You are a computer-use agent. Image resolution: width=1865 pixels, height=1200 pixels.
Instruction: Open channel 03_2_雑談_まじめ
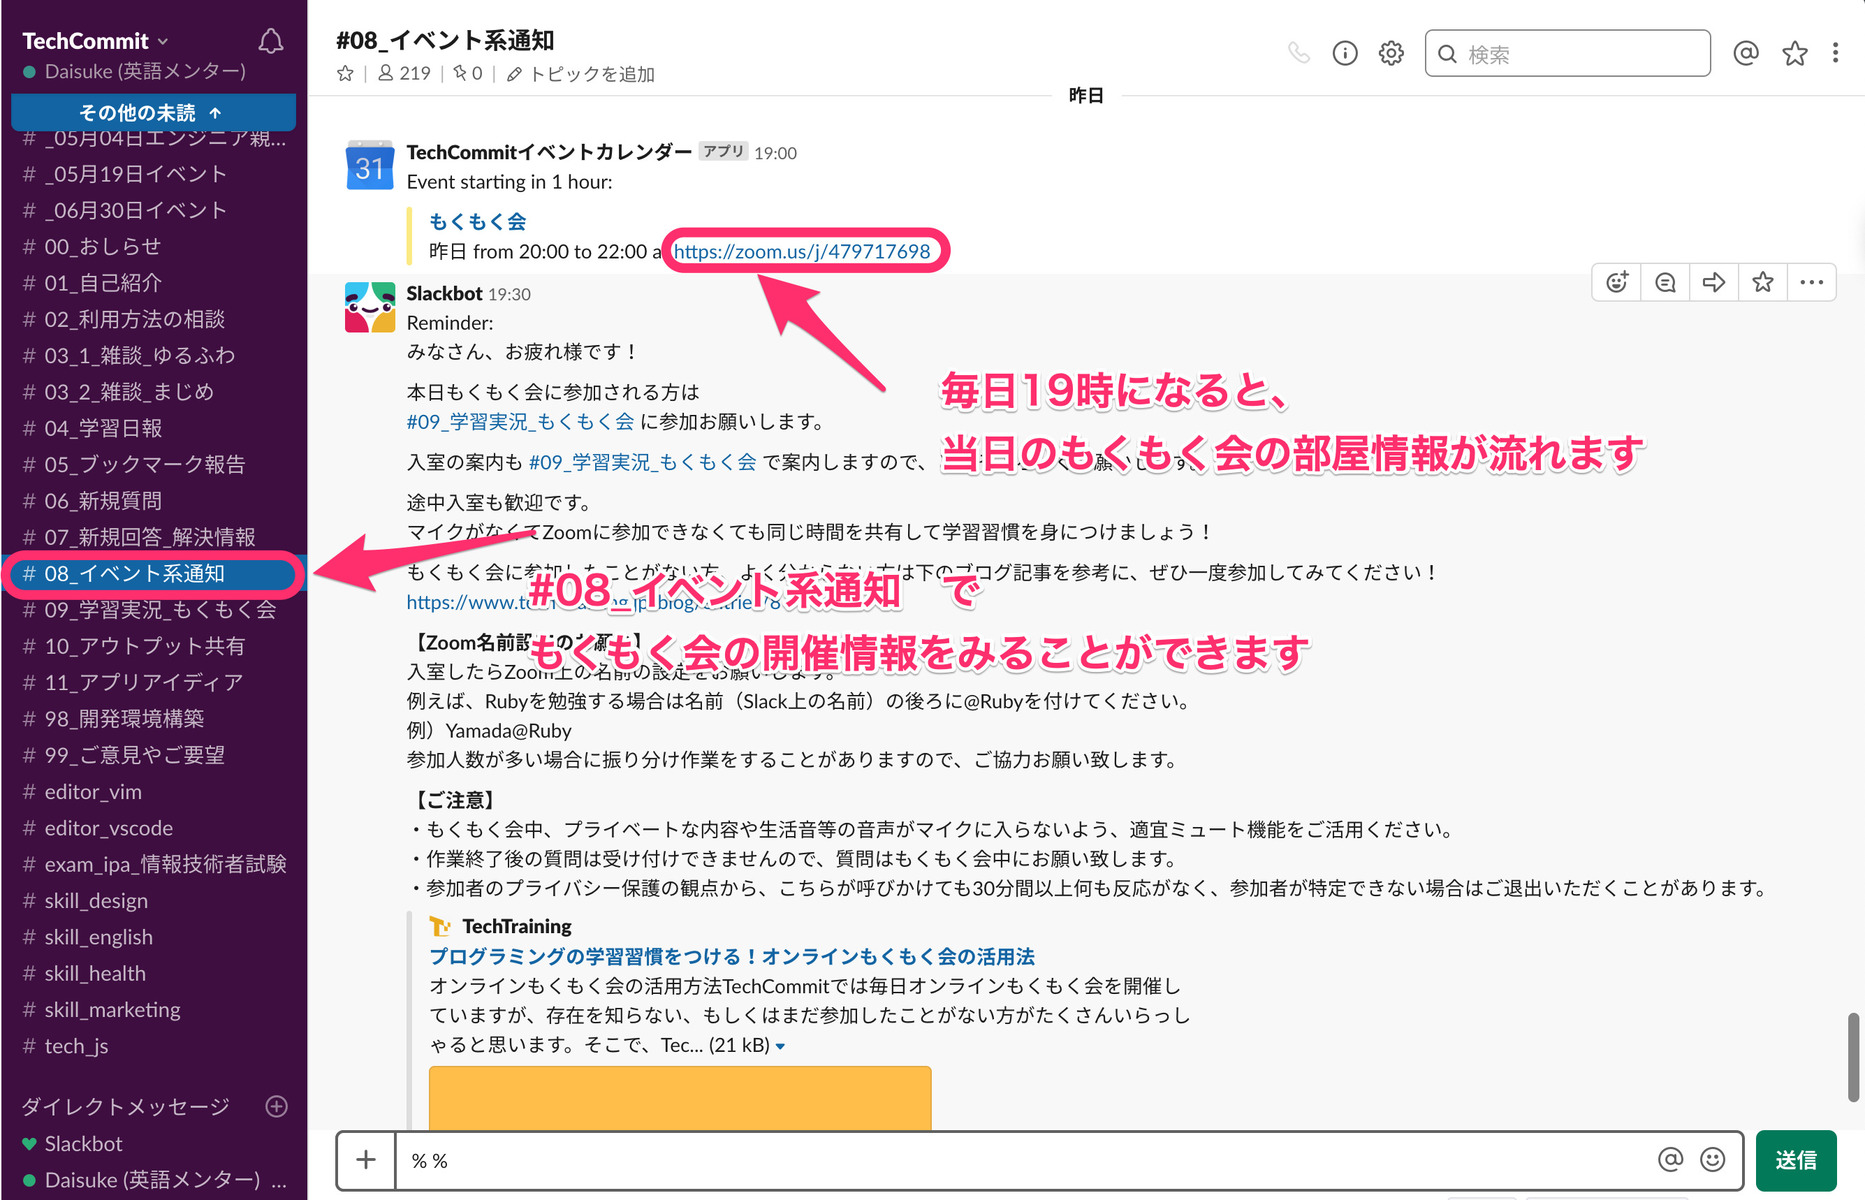(x=153, y=392)
